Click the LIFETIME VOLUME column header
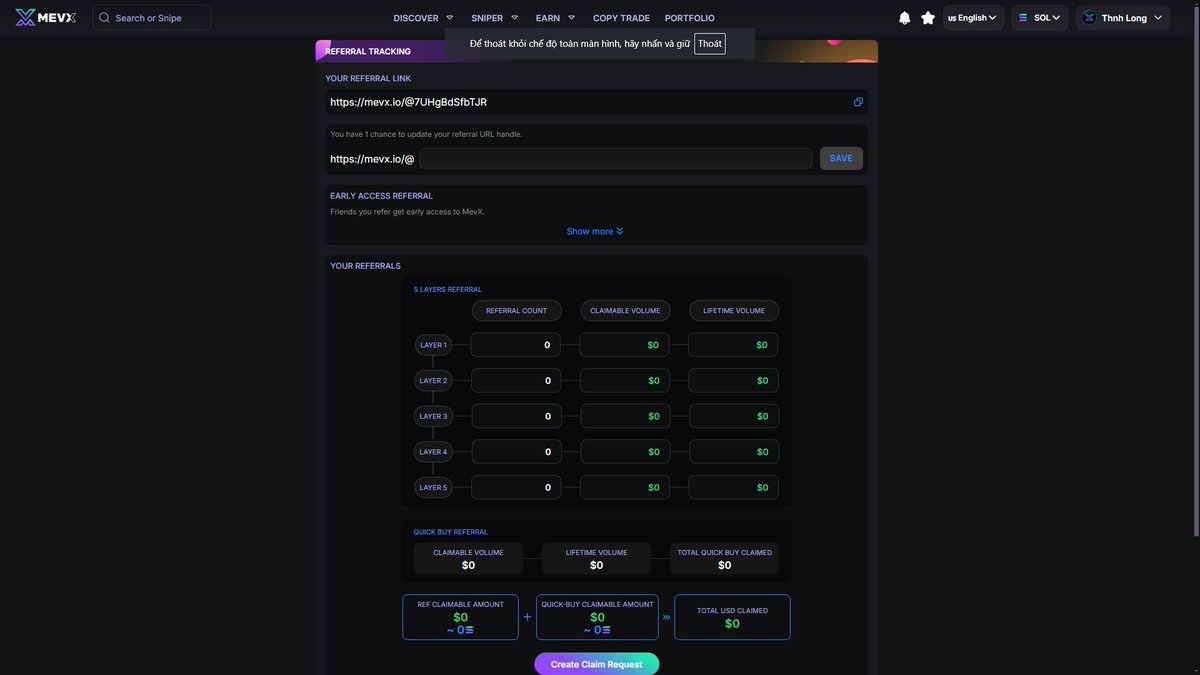Screen dimensions: 1200x675 point(734,311)
